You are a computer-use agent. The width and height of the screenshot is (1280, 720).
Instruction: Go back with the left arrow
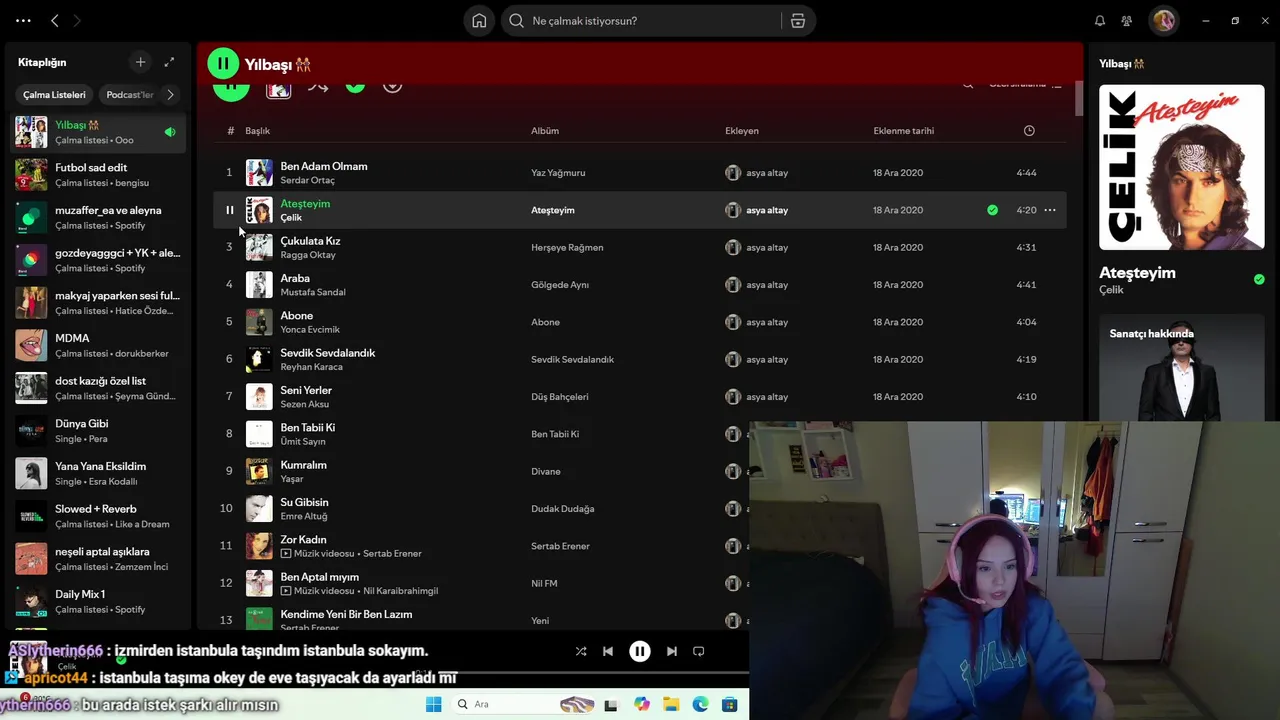point(55,20)
